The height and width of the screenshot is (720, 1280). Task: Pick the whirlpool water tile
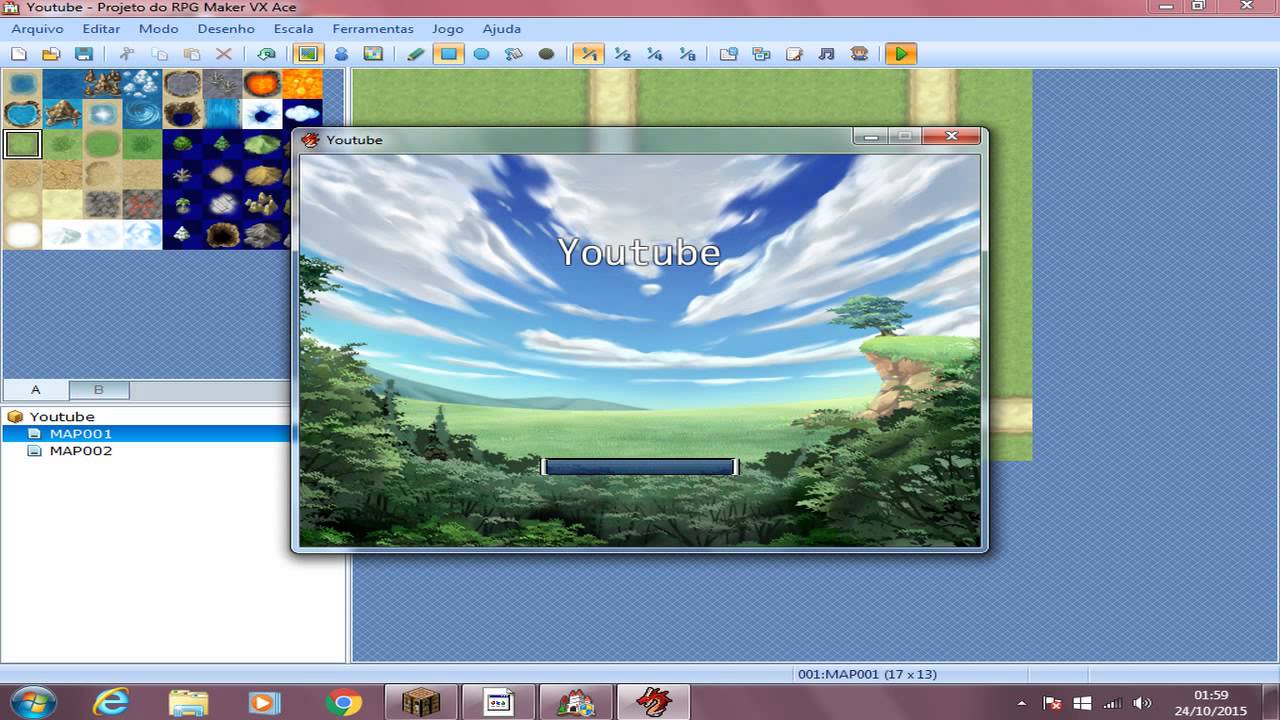pyautogui.click(x=142, y=114)
